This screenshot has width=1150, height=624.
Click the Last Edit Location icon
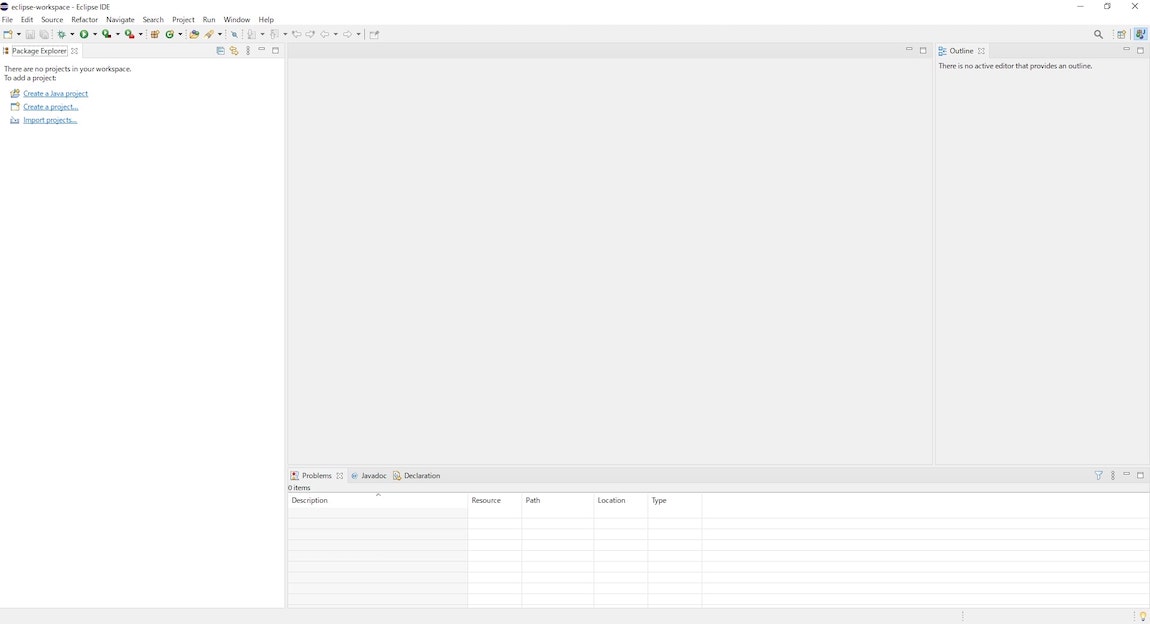(296, 34)
